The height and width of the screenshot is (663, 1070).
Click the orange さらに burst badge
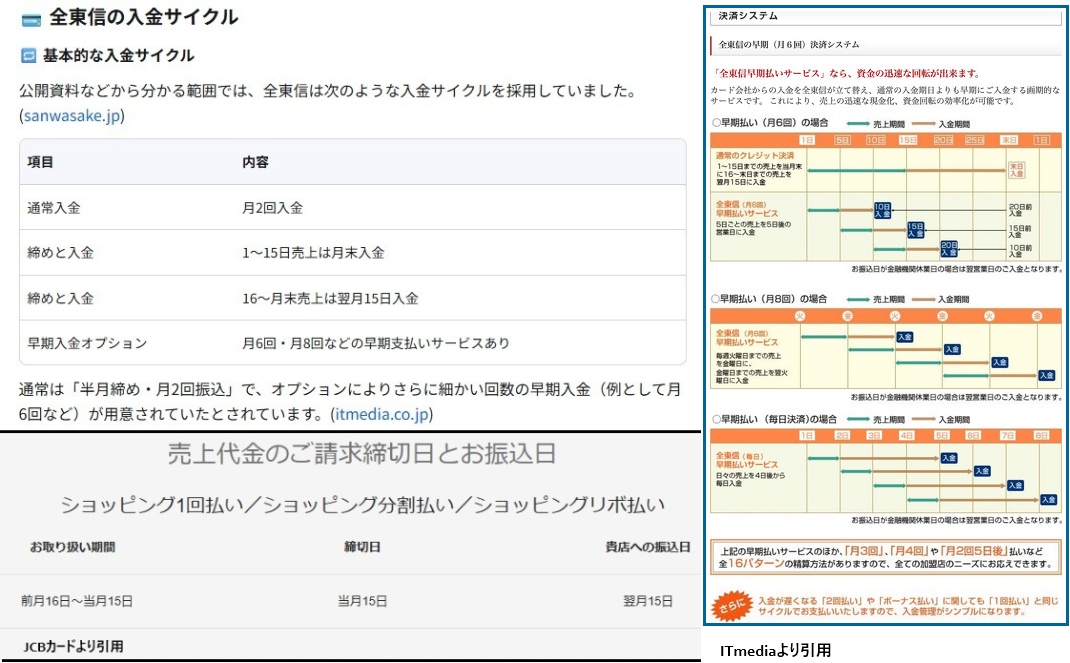(x=732, y=606)
